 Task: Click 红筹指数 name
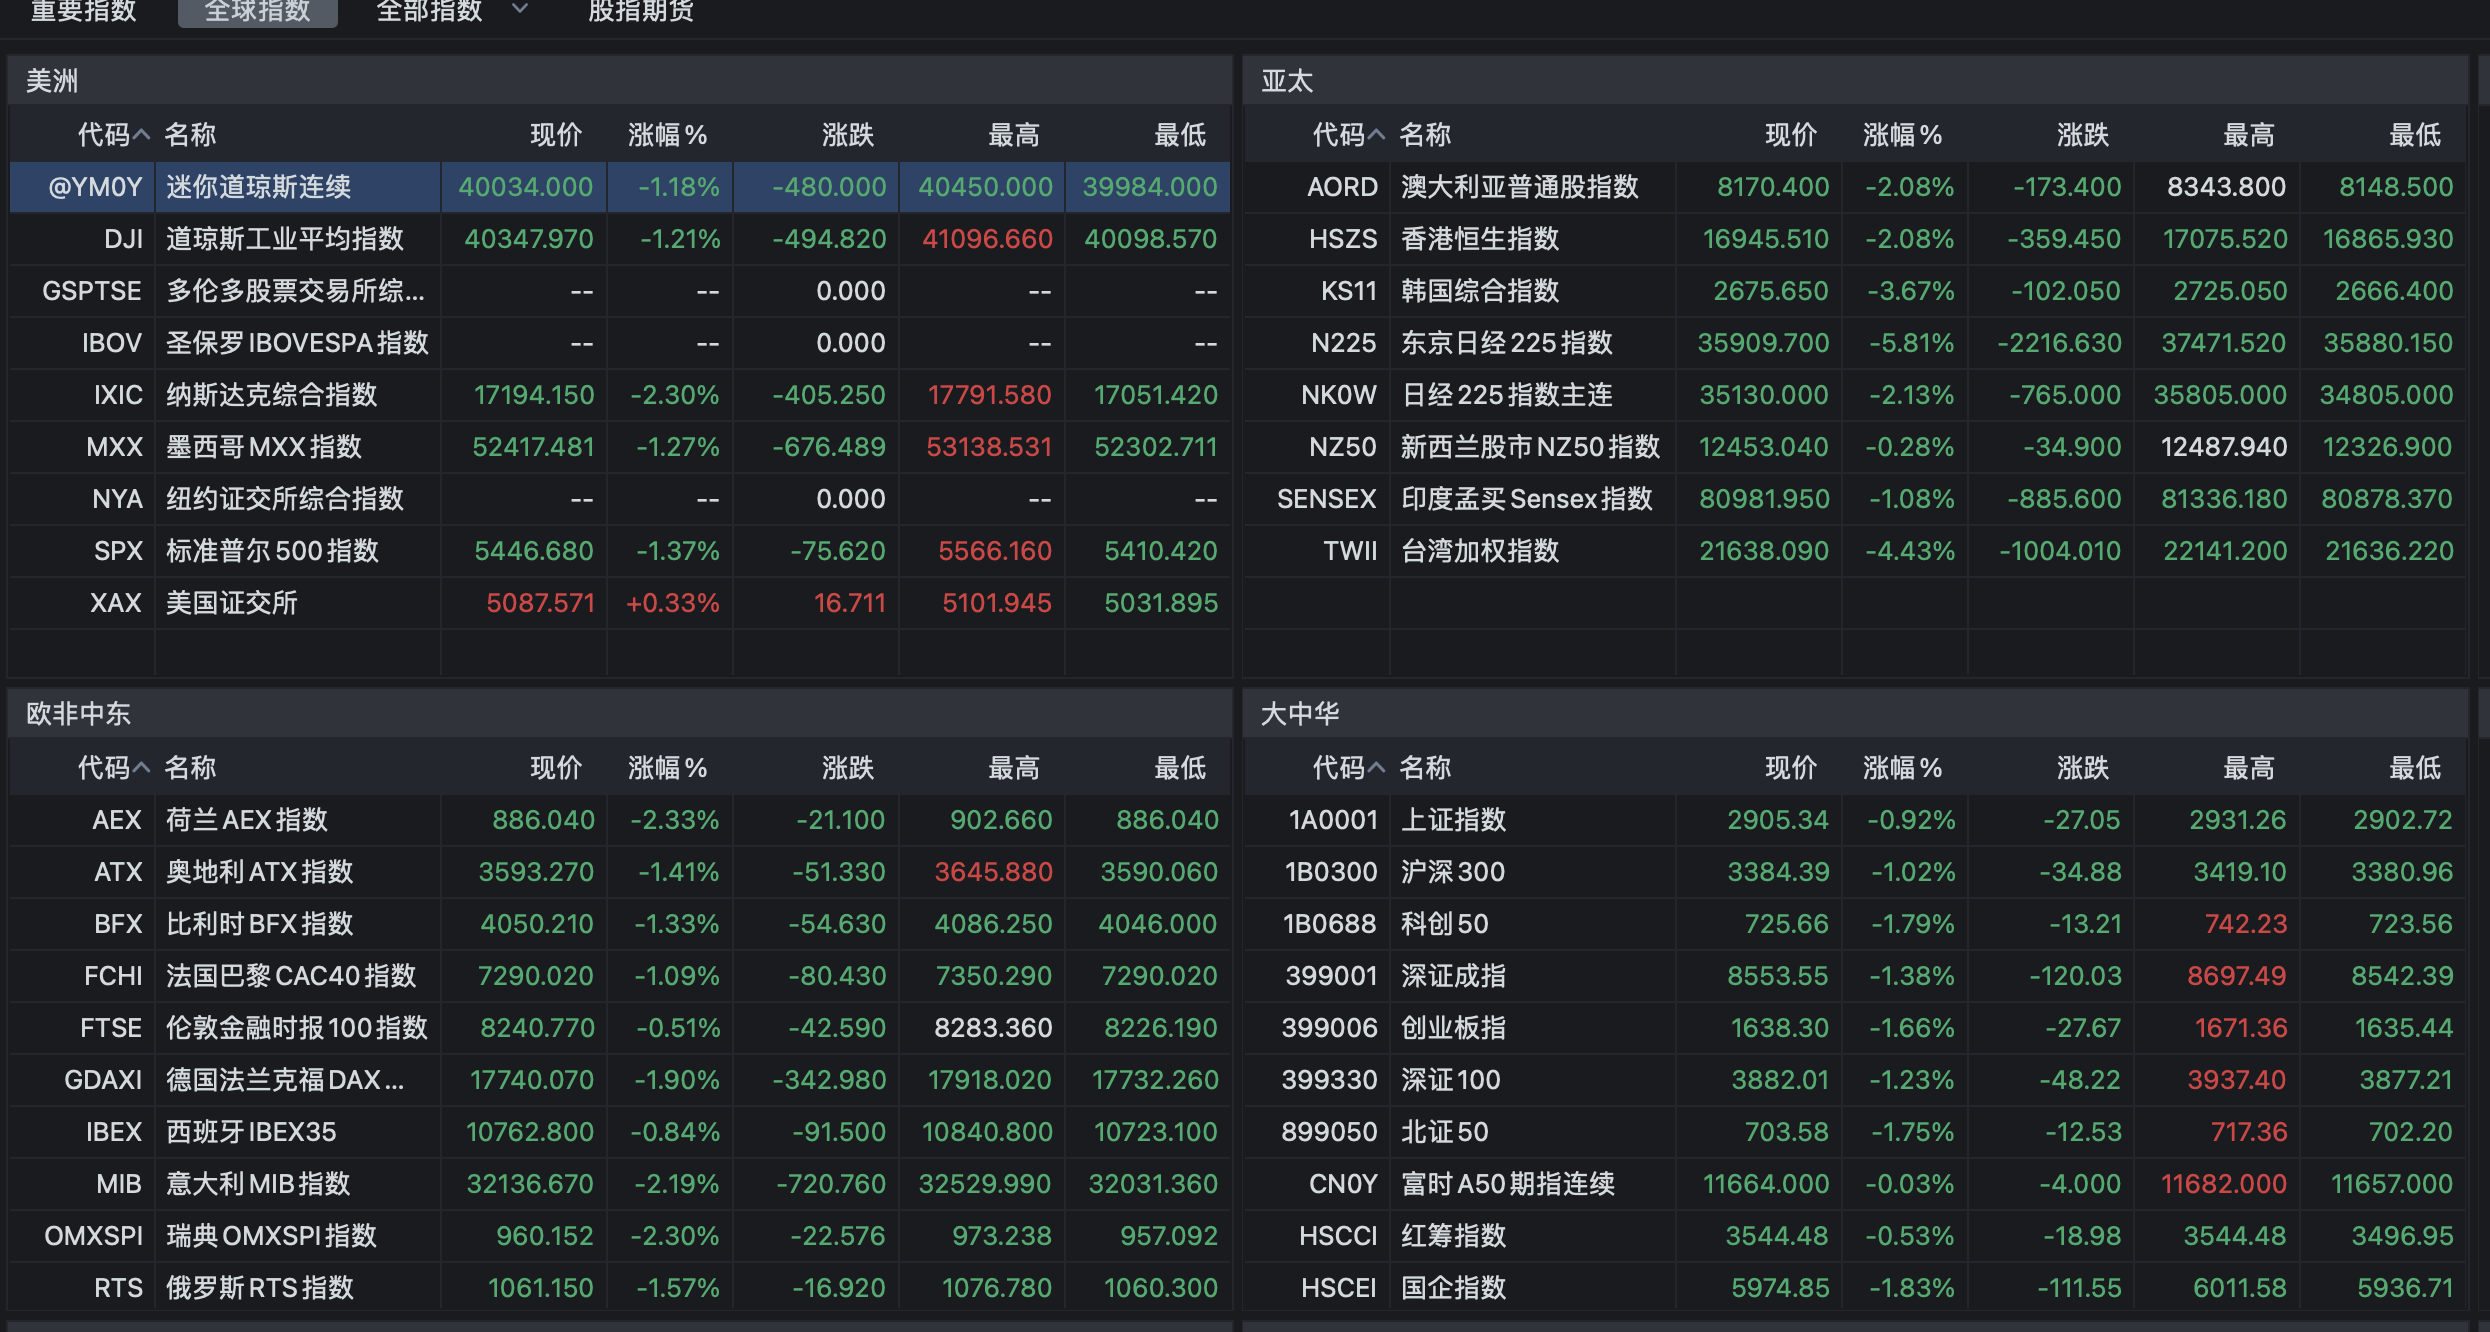pos(1453,1236)
